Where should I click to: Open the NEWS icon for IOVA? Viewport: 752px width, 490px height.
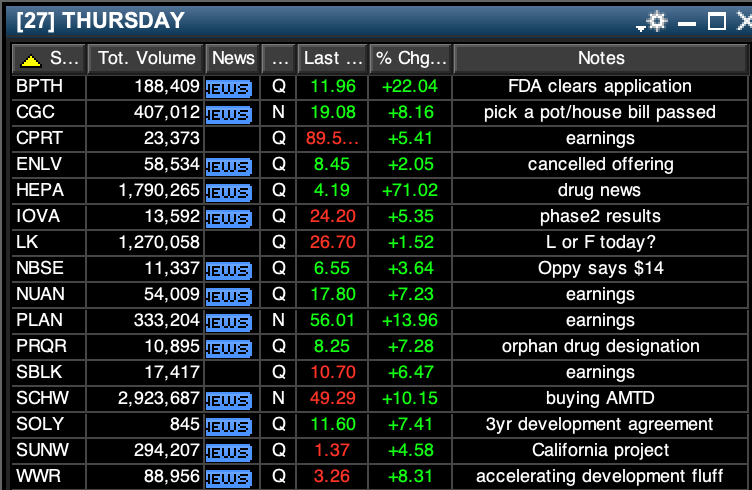[x=229, y=219]
